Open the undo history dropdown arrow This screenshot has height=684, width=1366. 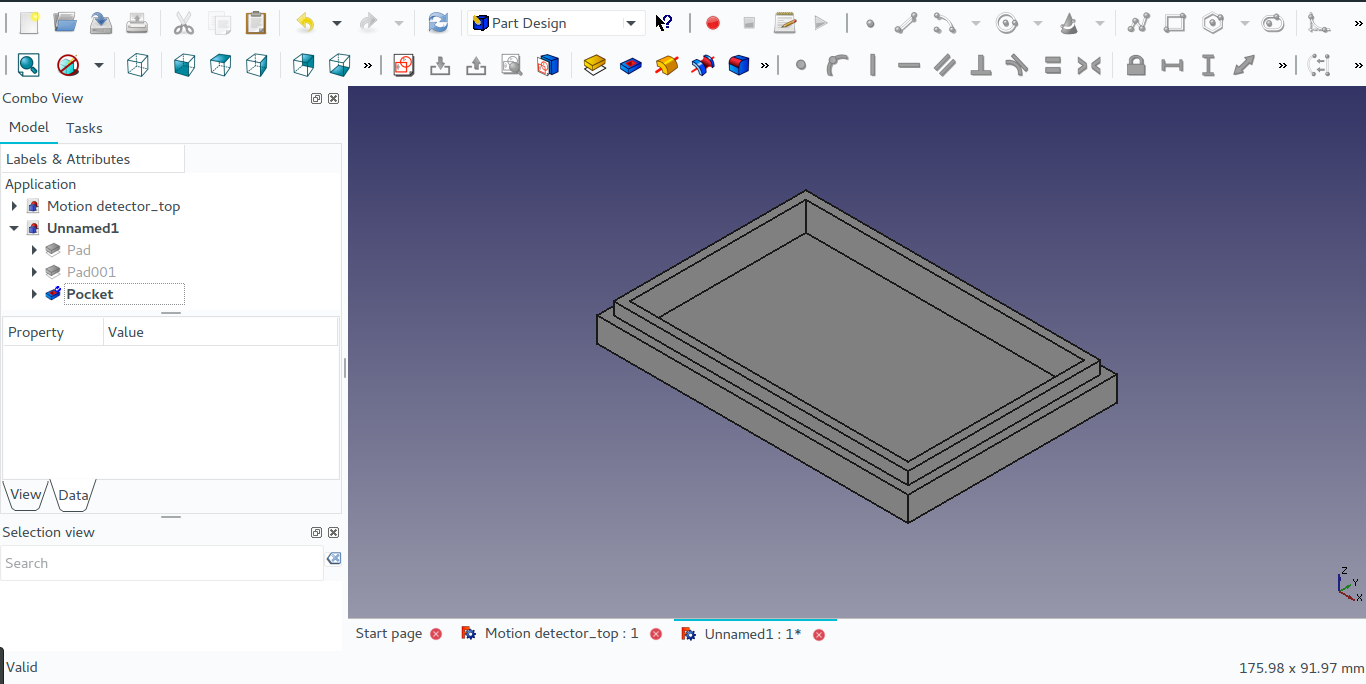[336, 23]
